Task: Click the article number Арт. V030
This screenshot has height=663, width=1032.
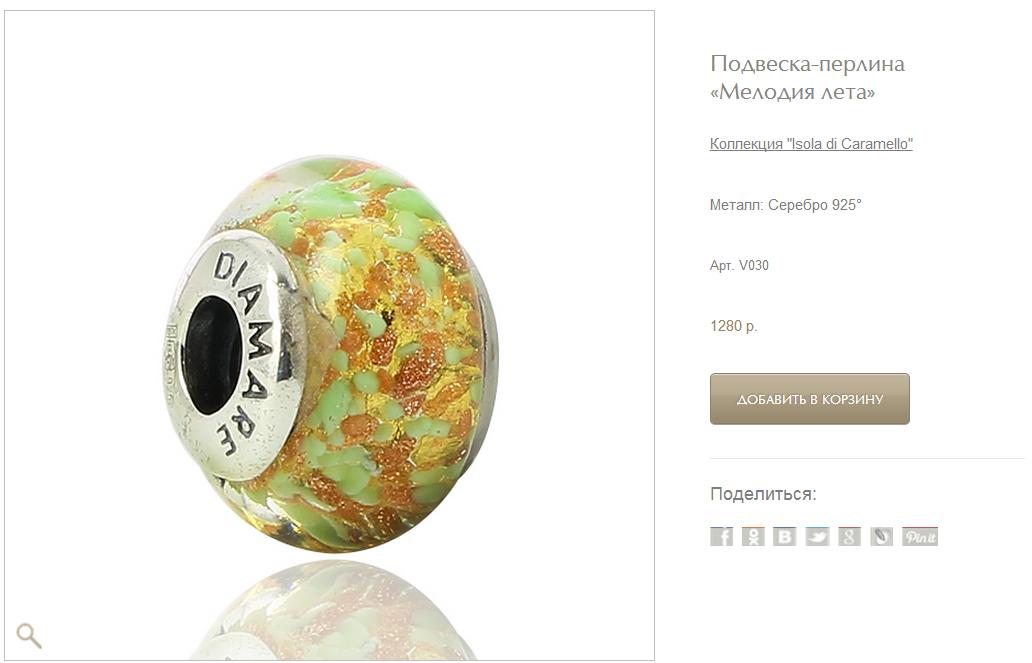Action: (739, 265)
